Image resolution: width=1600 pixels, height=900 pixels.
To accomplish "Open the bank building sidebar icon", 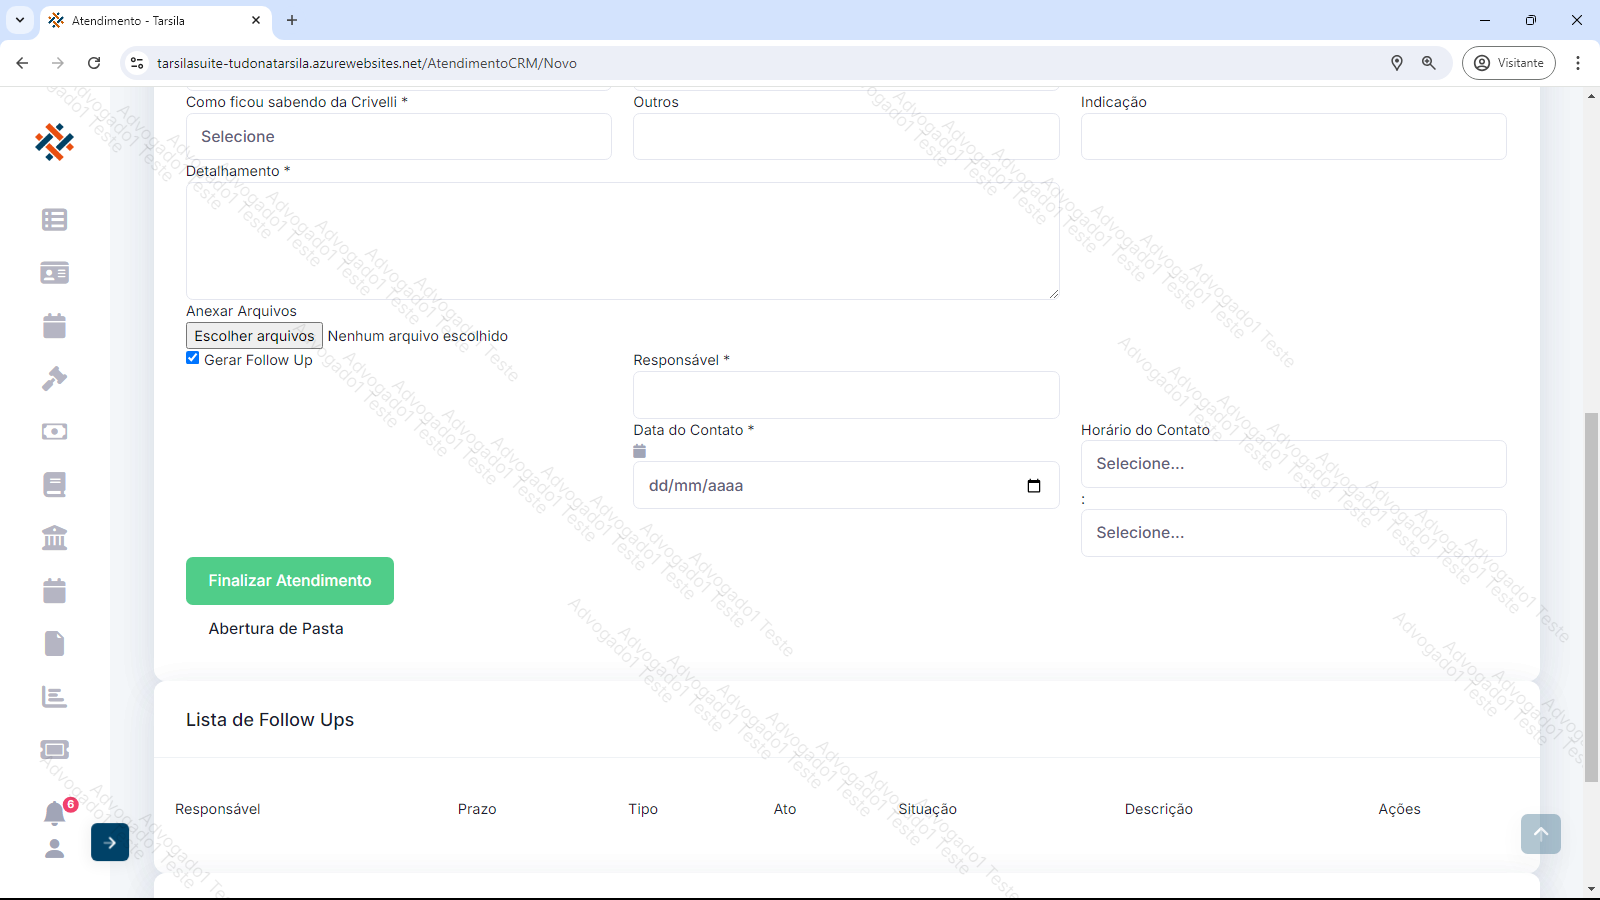I will 54,538.
